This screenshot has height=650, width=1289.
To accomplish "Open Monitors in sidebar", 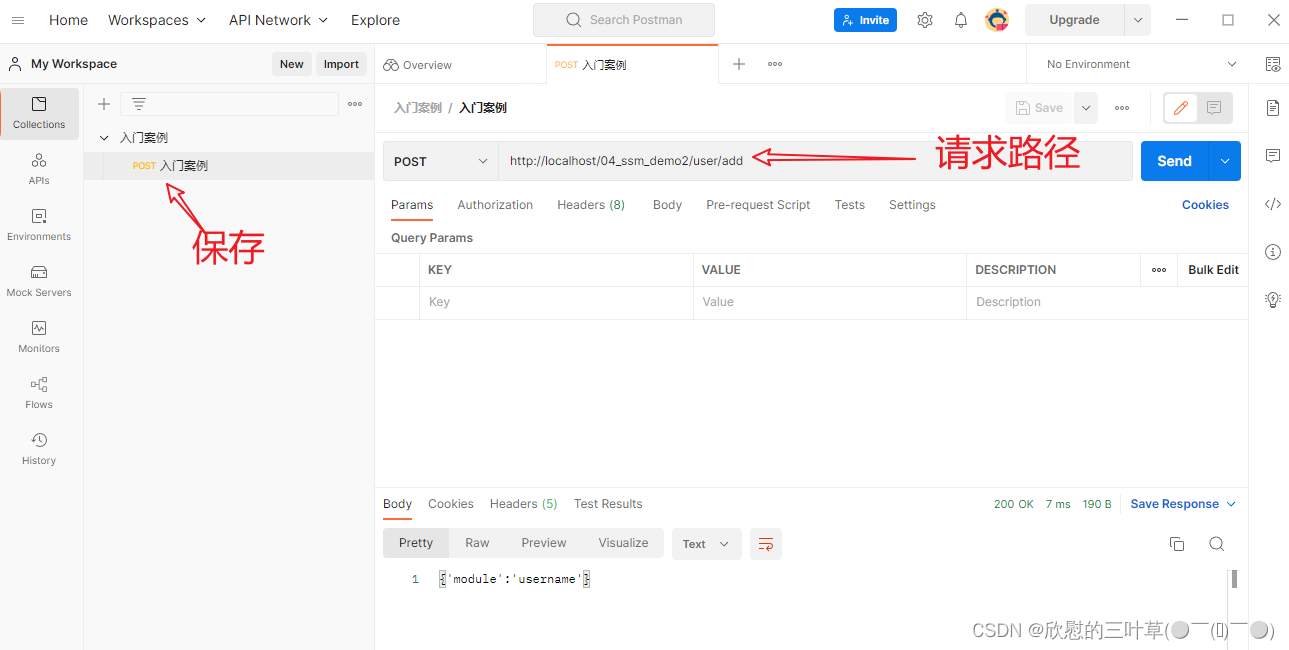I will (x=39, y=336).
